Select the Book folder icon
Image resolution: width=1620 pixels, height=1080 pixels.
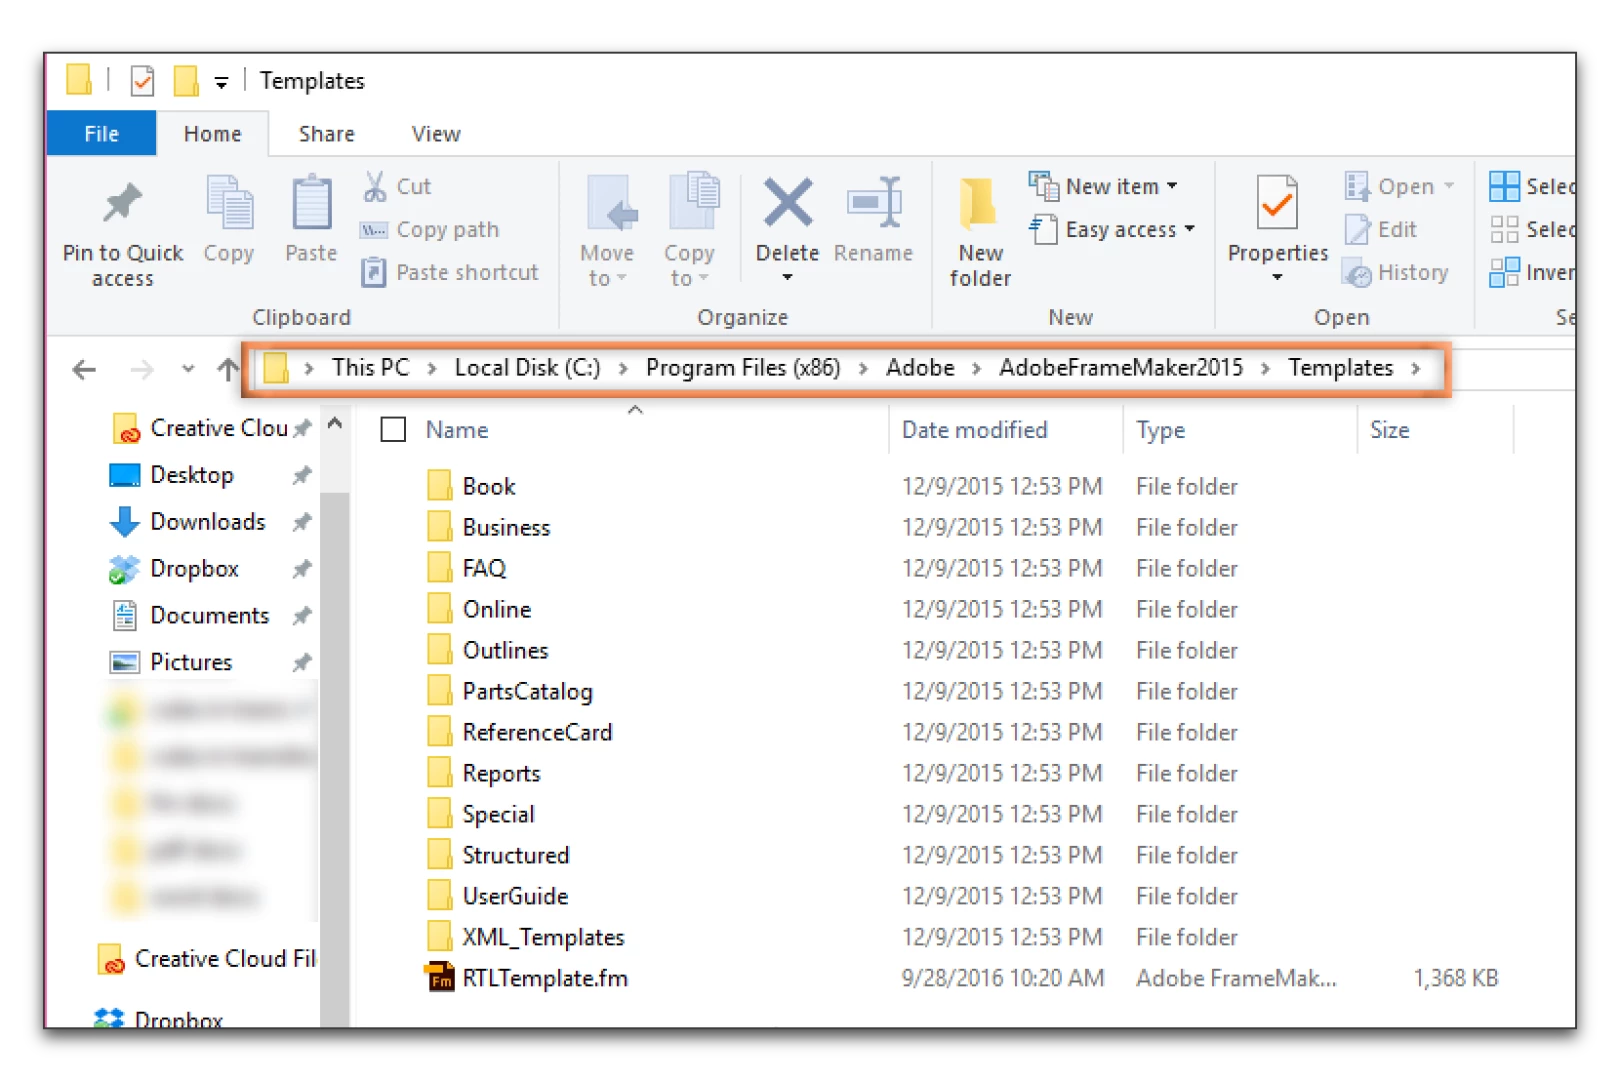[439, 486]
